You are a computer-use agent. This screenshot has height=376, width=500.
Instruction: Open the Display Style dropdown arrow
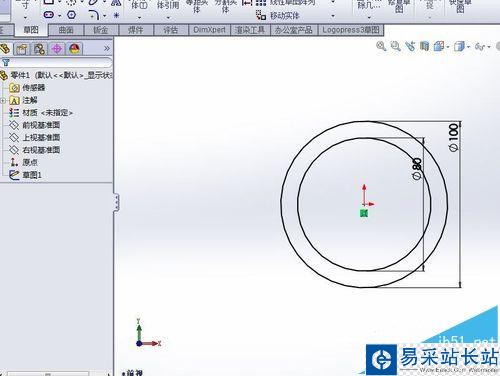[468, 47]
